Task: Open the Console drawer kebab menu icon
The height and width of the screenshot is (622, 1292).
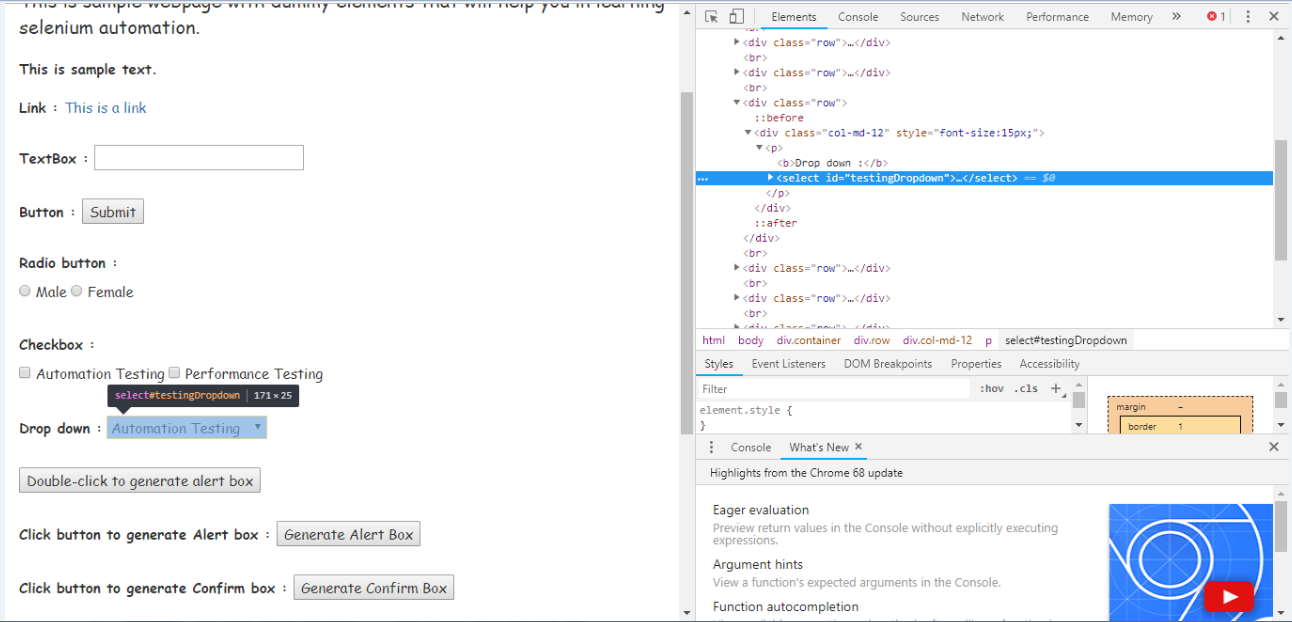Action: click(x=711, y=447)
